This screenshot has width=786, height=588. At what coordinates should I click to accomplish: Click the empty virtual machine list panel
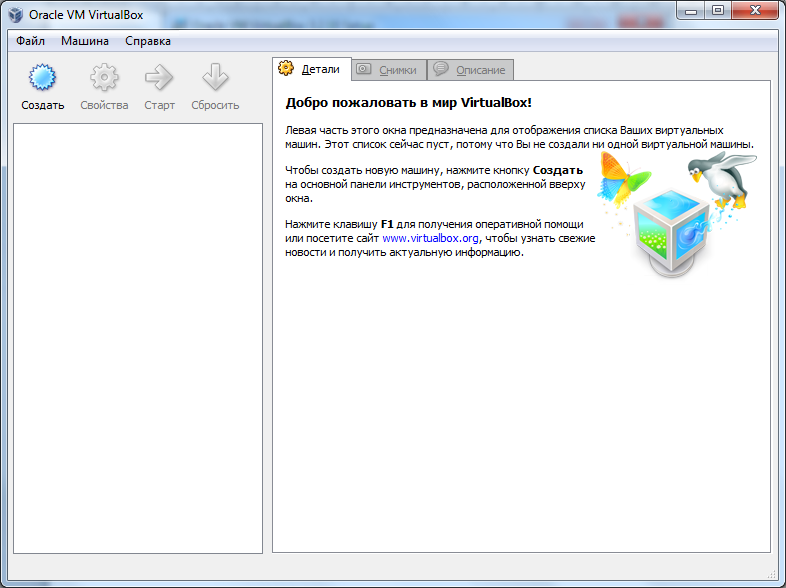point(138,338)
